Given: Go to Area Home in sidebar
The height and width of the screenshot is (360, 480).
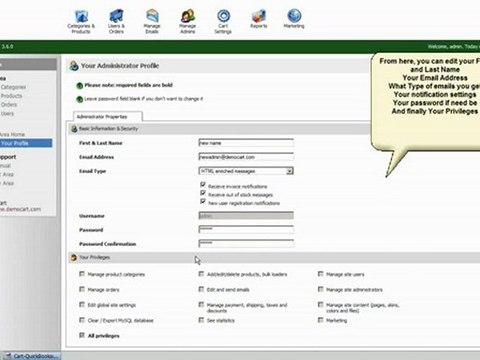Looking at the screenshot, I should 12,134.
